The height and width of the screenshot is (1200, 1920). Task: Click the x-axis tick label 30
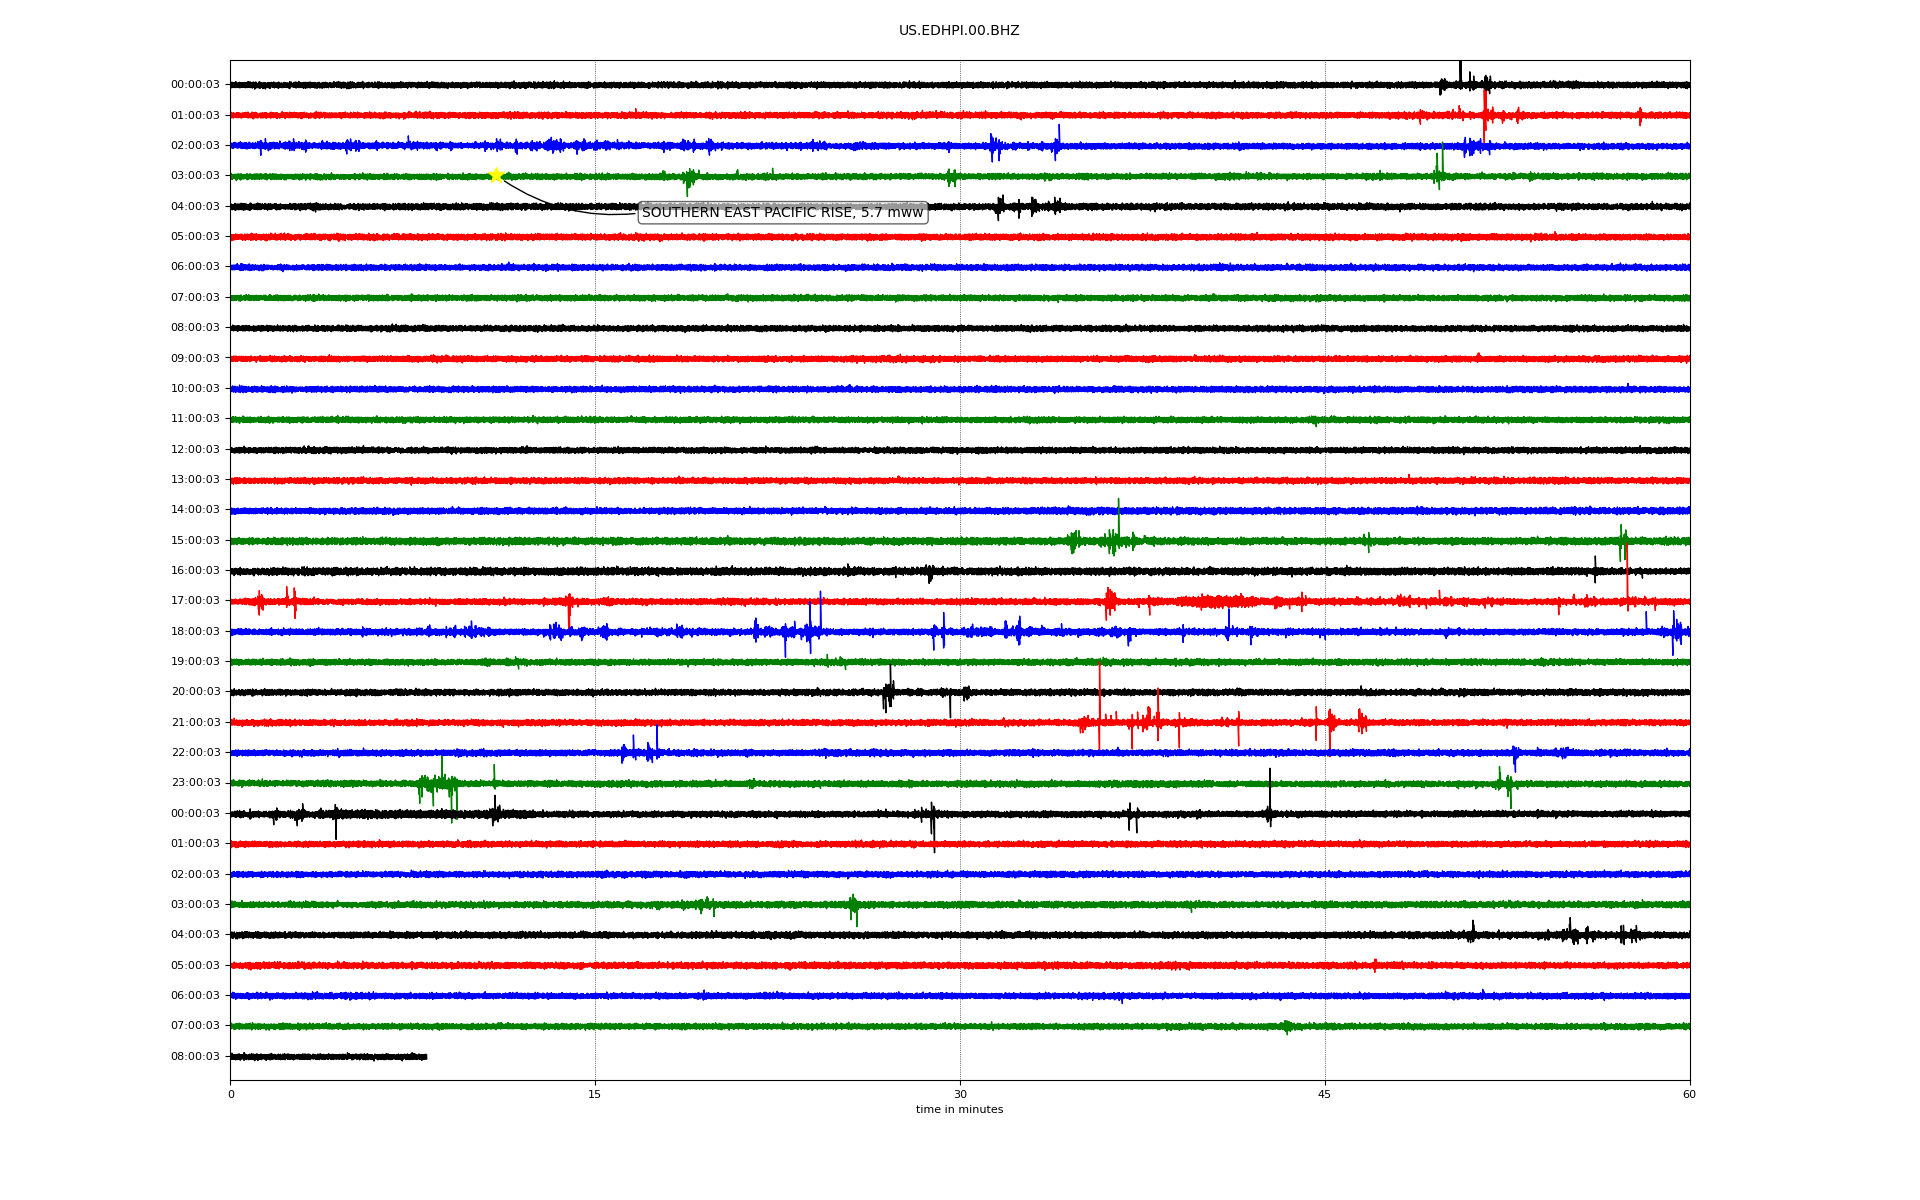coord(960,1094)
